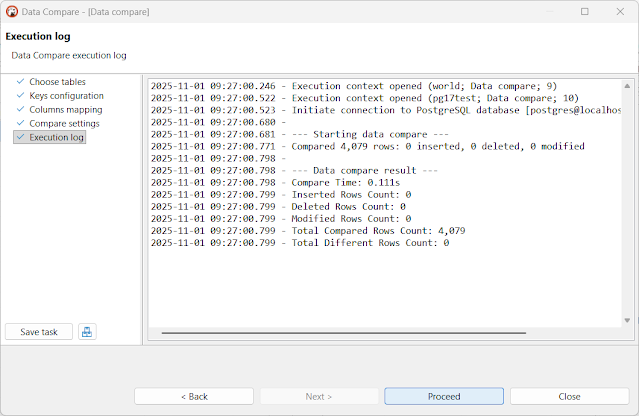Click the log scrollbar's up arrow
The image size is (639, 416).
[627, 86]
